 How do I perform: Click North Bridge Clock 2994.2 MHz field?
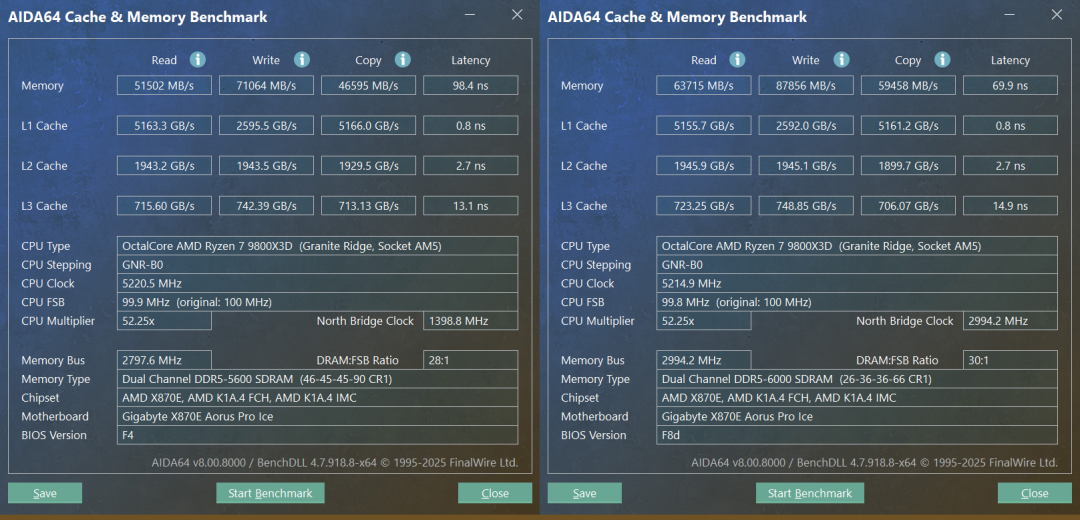point(1010,320)
